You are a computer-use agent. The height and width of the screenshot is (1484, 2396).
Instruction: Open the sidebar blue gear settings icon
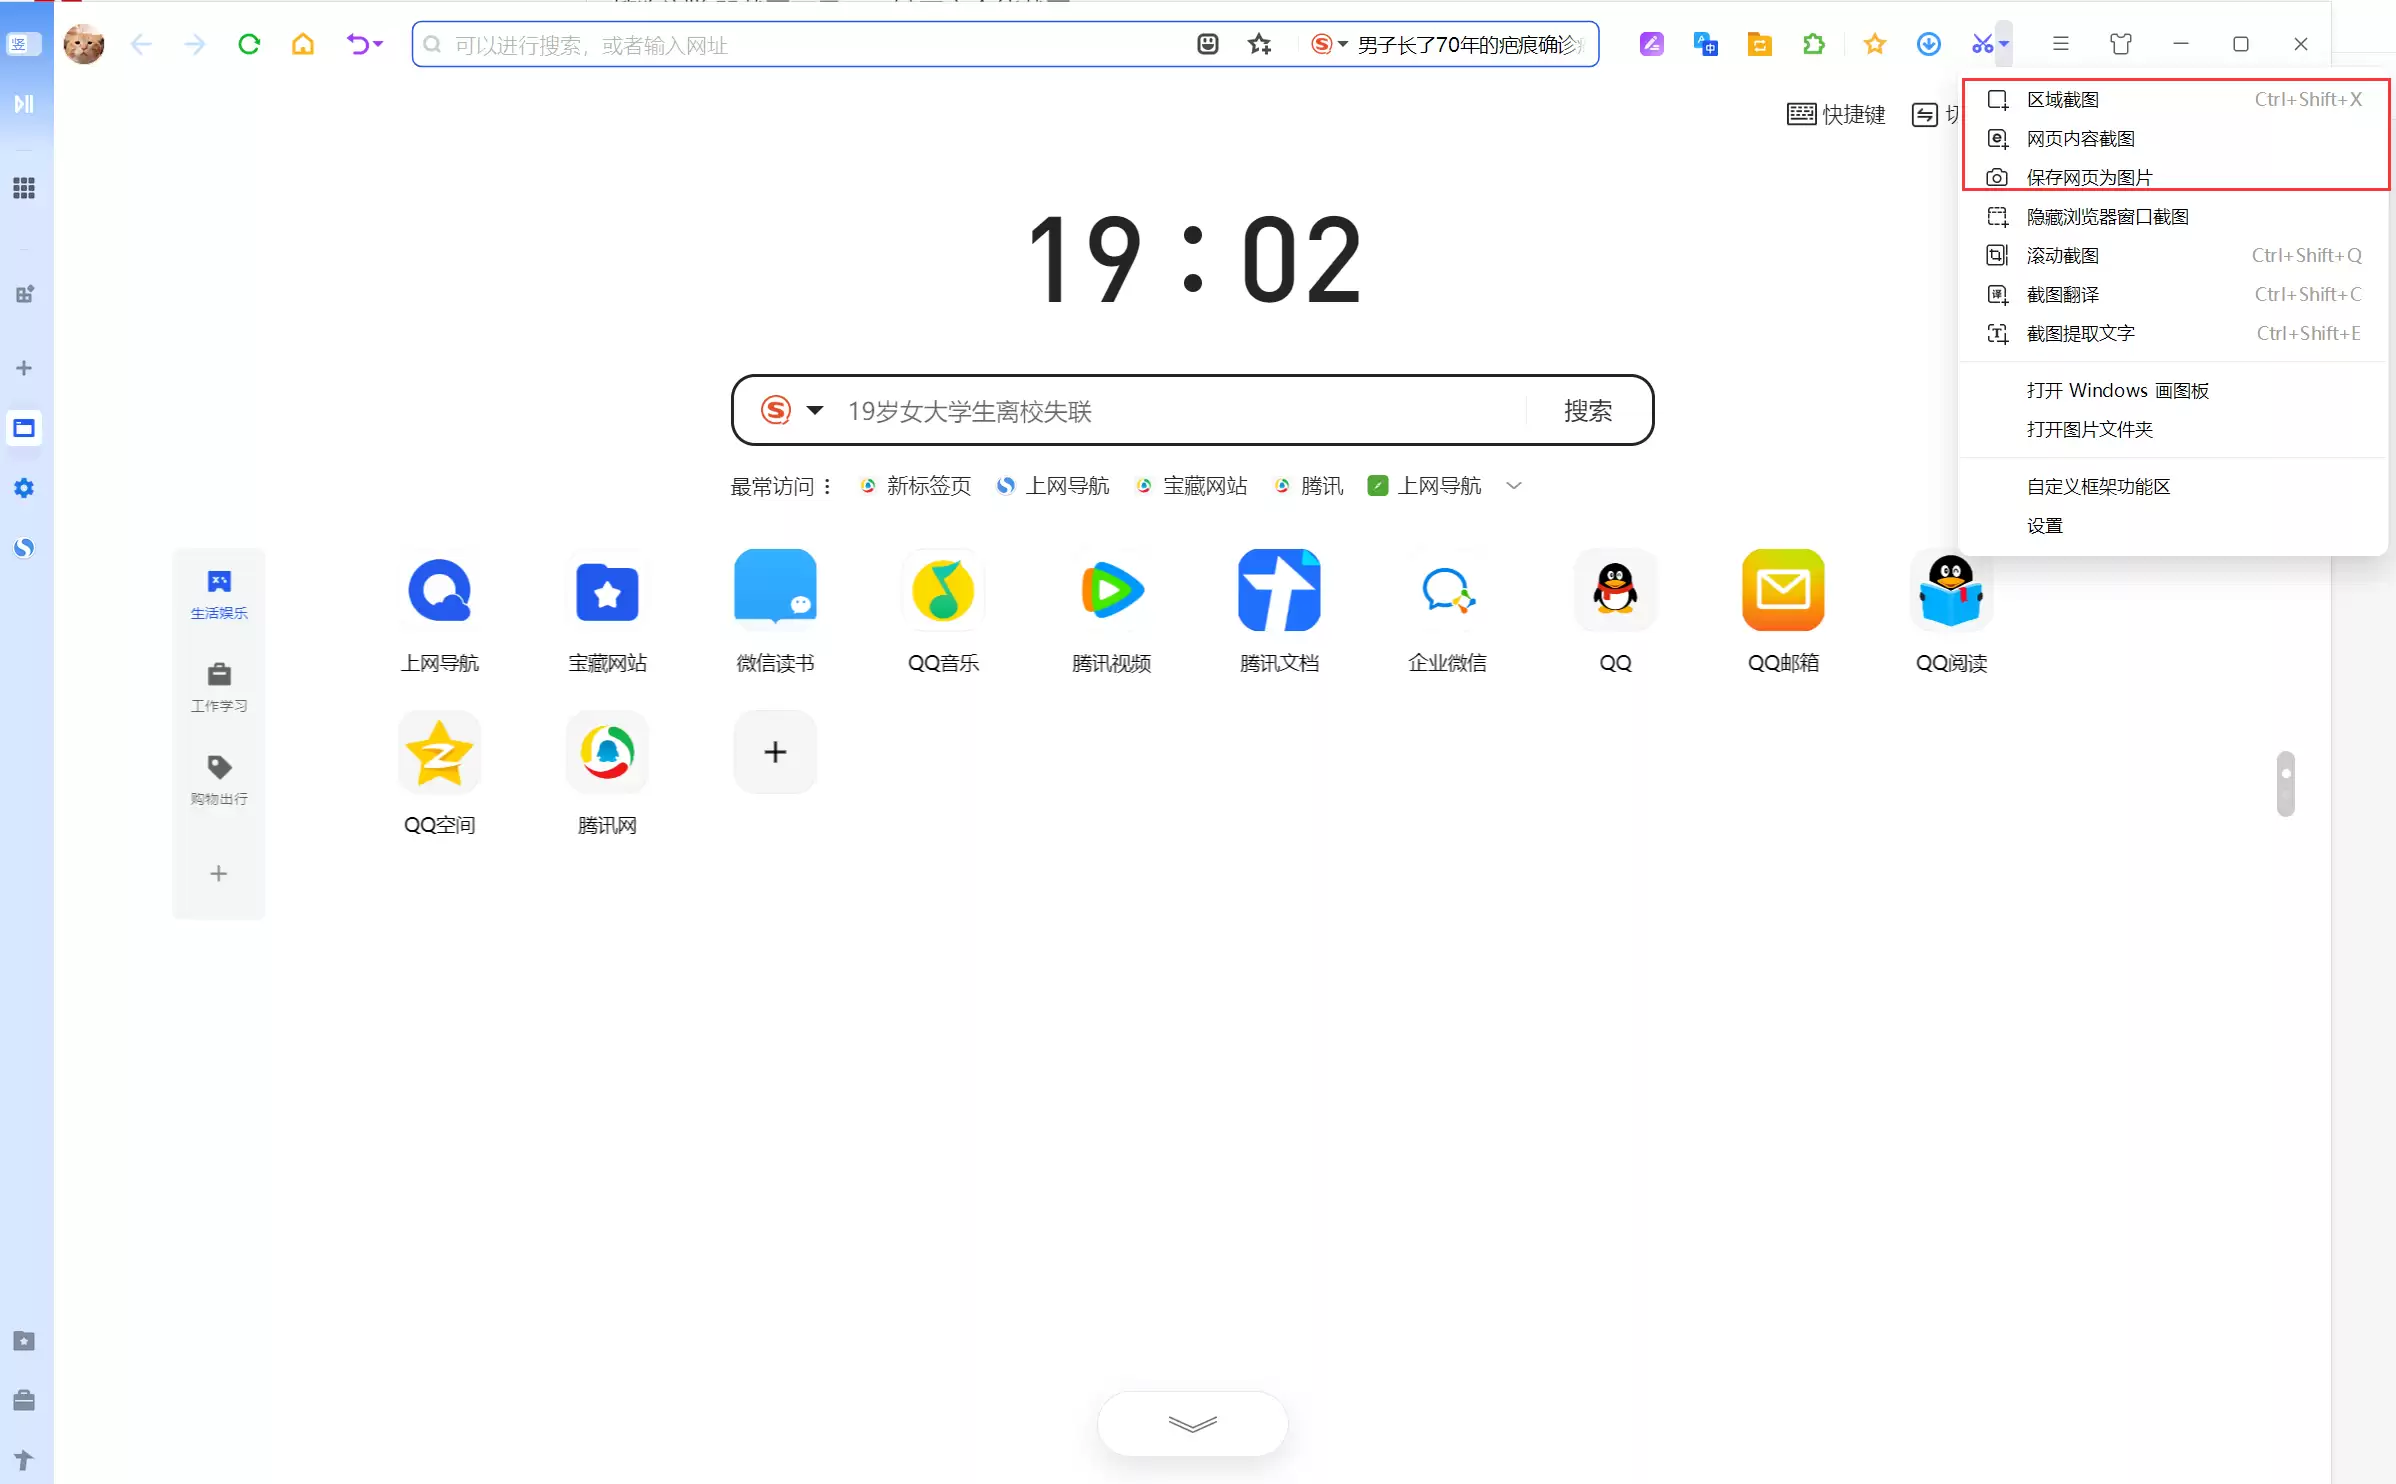click(x=24, y=488)
